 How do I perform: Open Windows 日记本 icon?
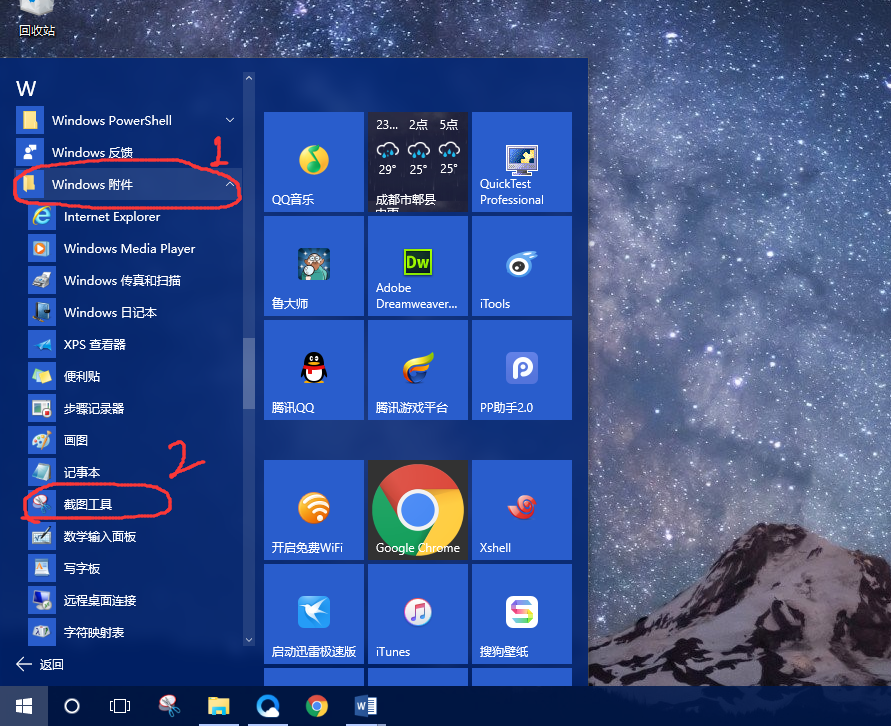coord(42,312)
